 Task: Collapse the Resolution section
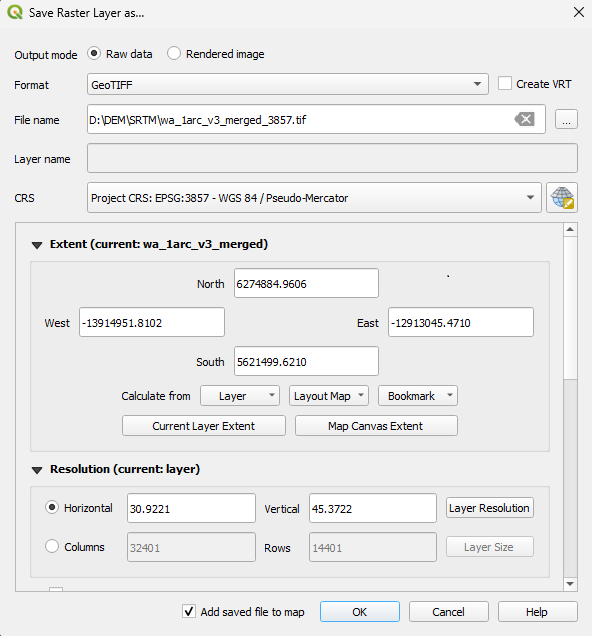37,470
